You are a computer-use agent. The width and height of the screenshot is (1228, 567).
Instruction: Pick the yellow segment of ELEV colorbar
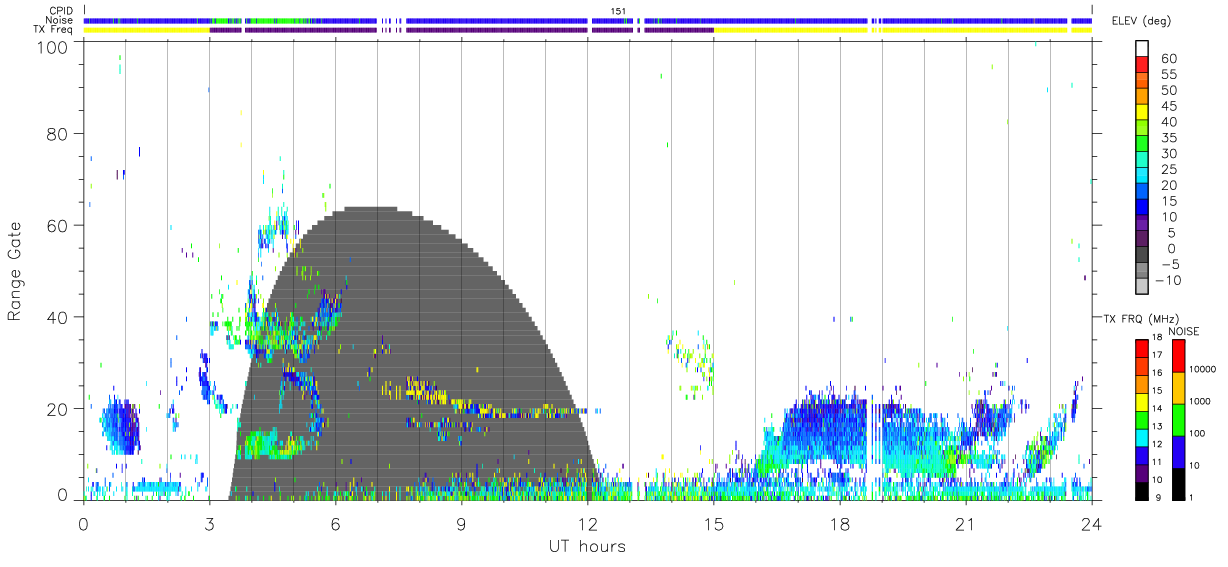[x=1141, y=111]
